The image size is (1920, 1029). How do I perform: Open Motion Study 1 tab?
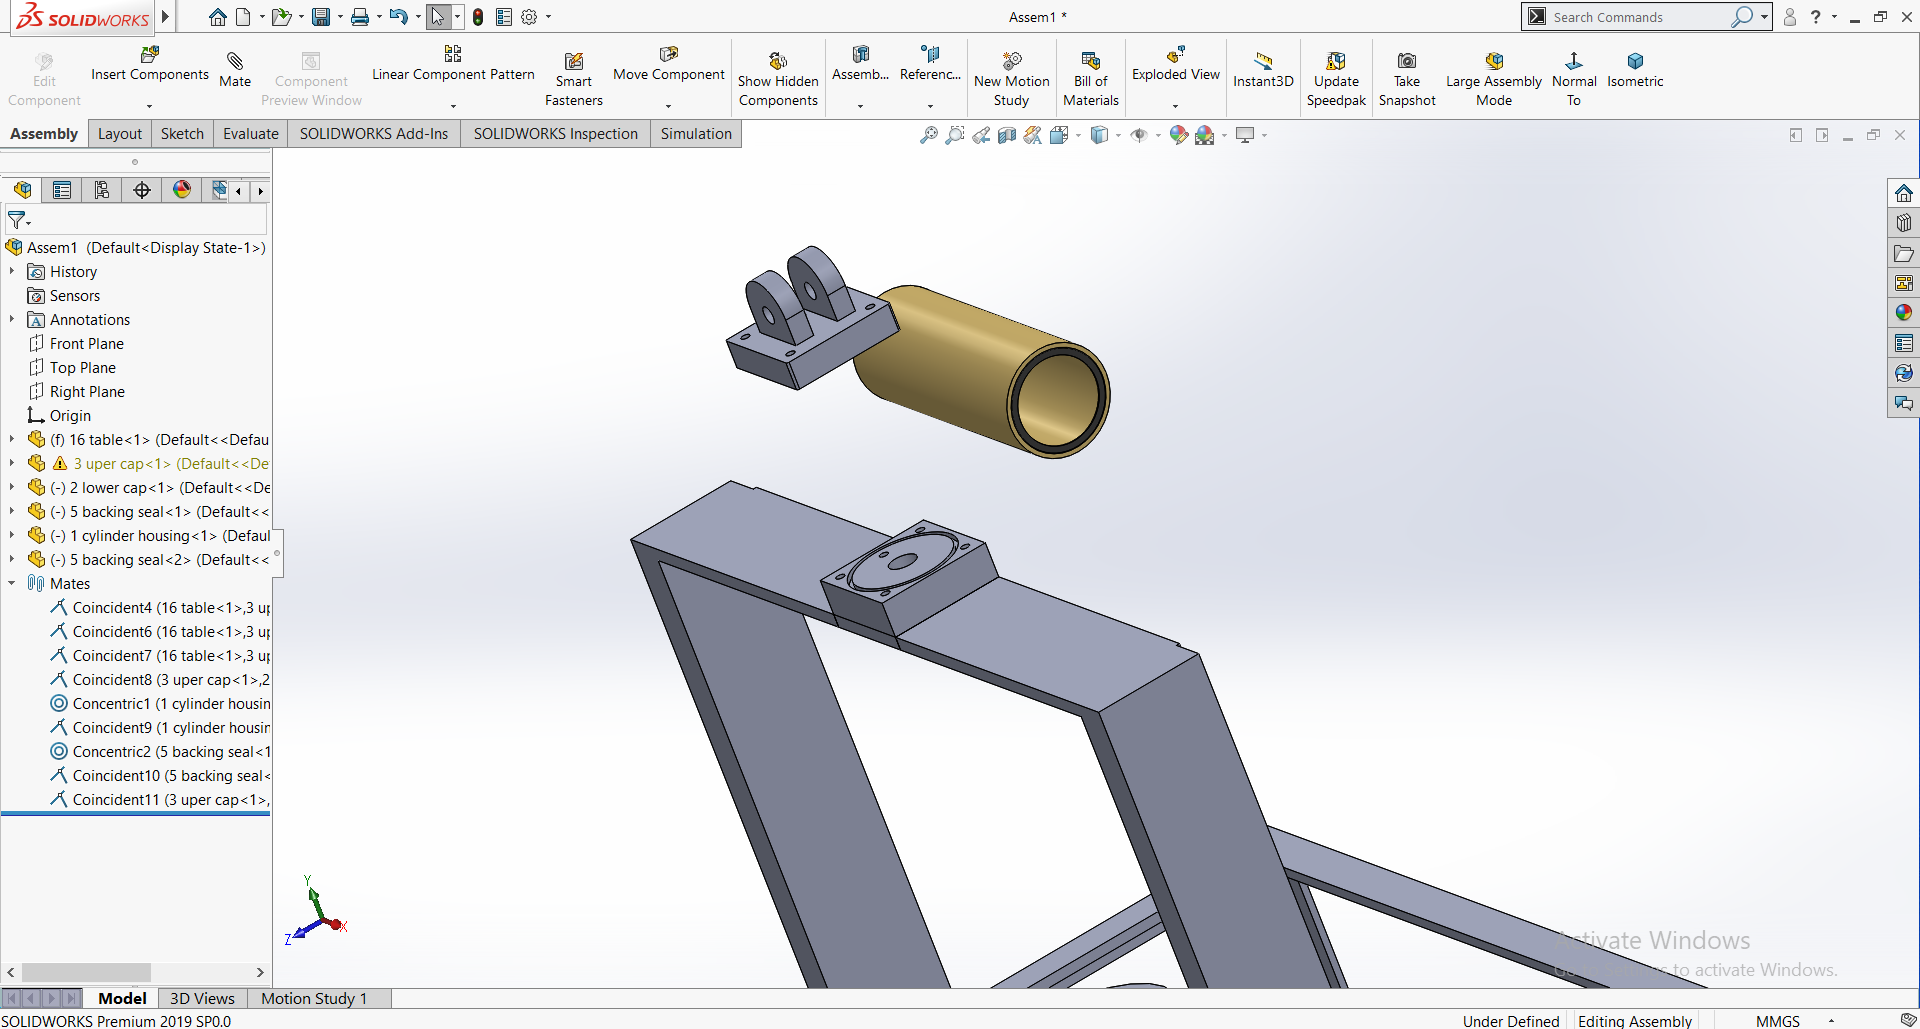pos(314,998)
